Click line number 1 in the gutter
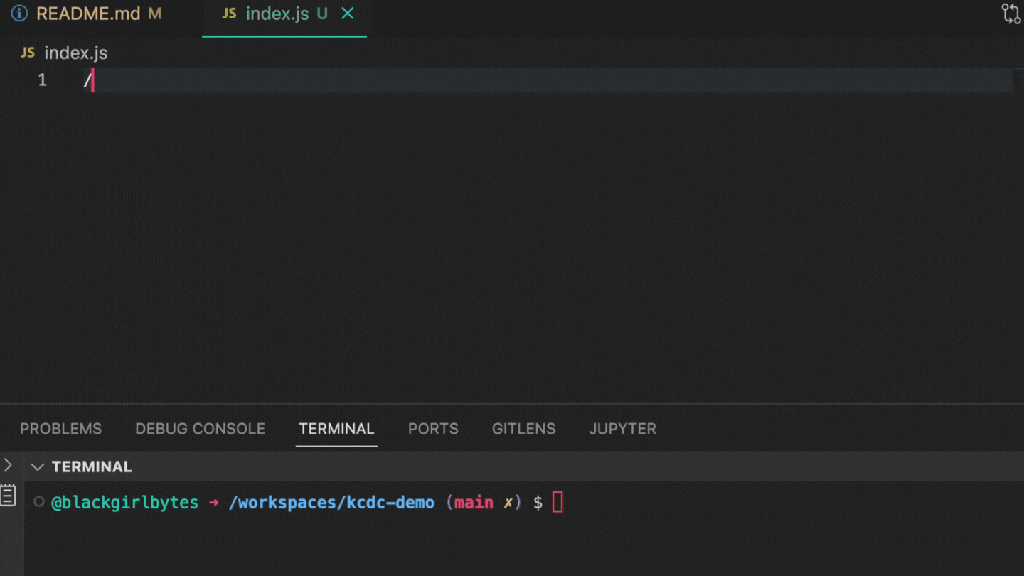Image resolution: width=1024 pixels, height=576 pixels. pos(42,80)
